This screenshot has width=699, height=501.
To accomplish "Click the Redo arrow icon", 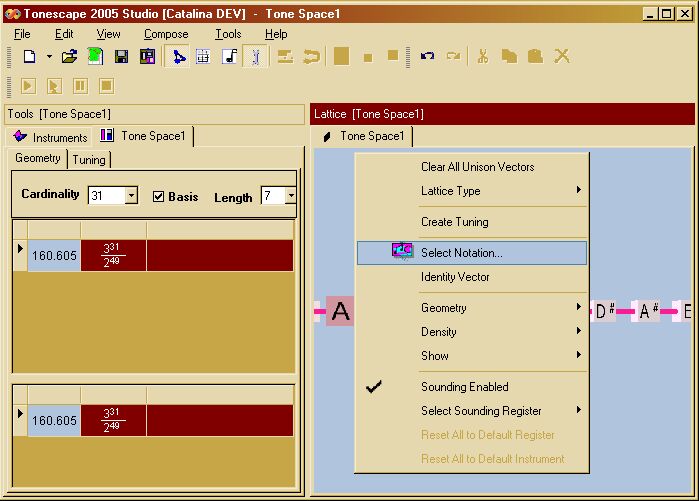I will (453, 56).
